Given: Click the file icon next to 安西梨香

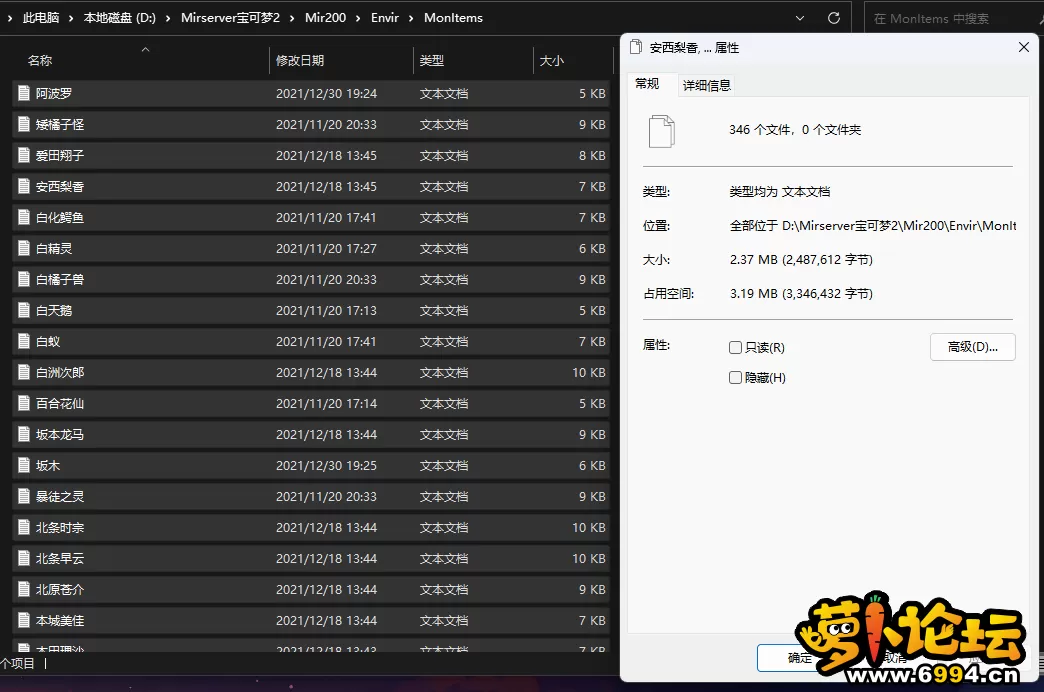Looking at the screenshot, I should tap(24, 186).
